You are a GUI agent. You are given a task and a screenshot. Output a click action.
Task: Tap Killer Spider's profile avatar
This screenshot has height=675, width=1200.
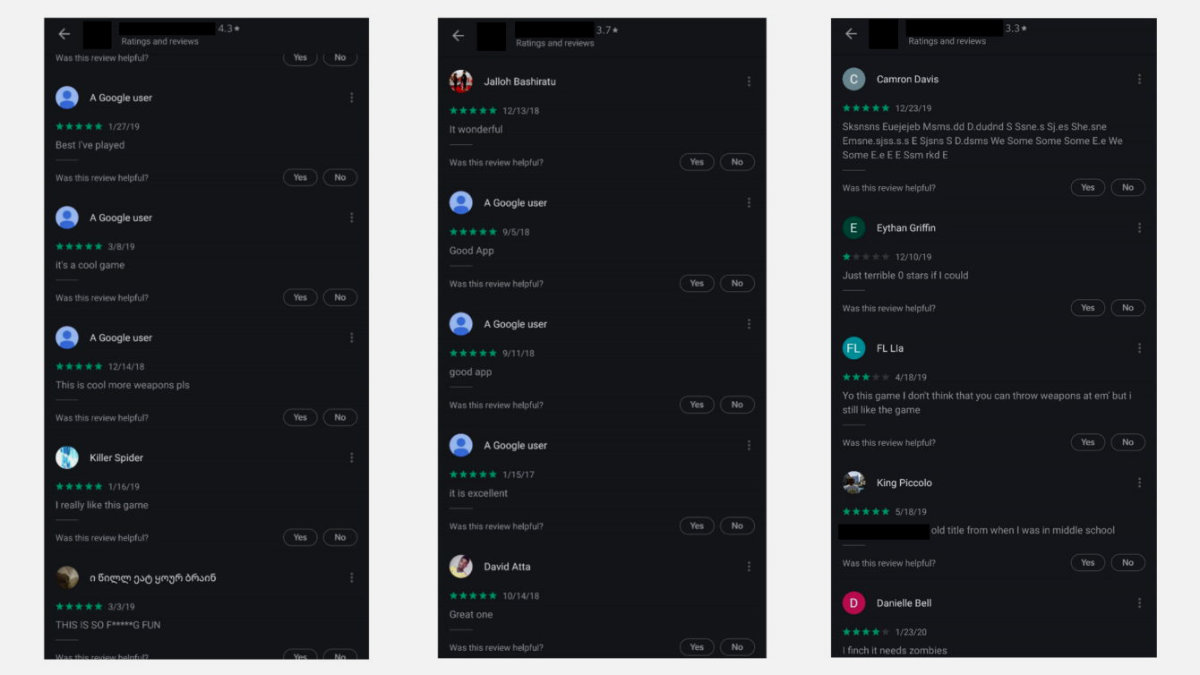pos(67,458)
